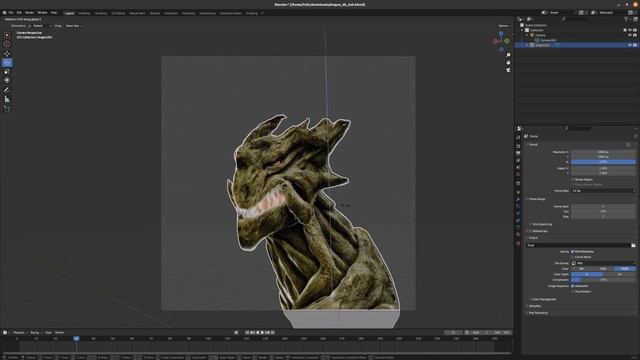Viewport: 640px width, 360px height.
Task: Select the Select Box tool
Action: 7,35
